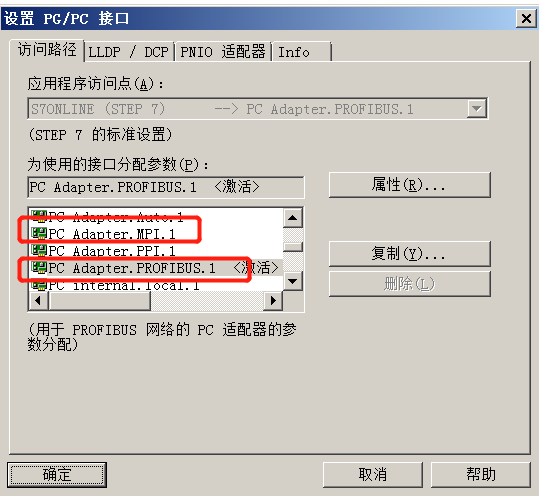Click the PC Adapter.Auto.1 adapter icon
The width and height of the screenshot is (539, 496).
[x=39, y=217]
